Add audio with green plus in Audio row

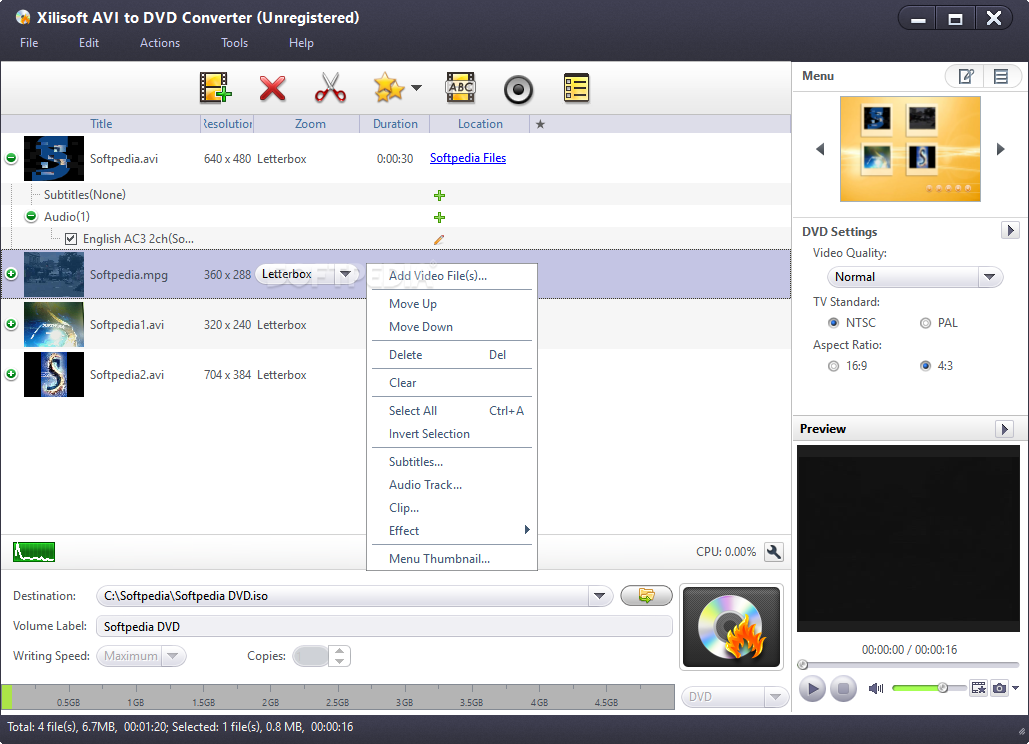[x=440, y=217]
